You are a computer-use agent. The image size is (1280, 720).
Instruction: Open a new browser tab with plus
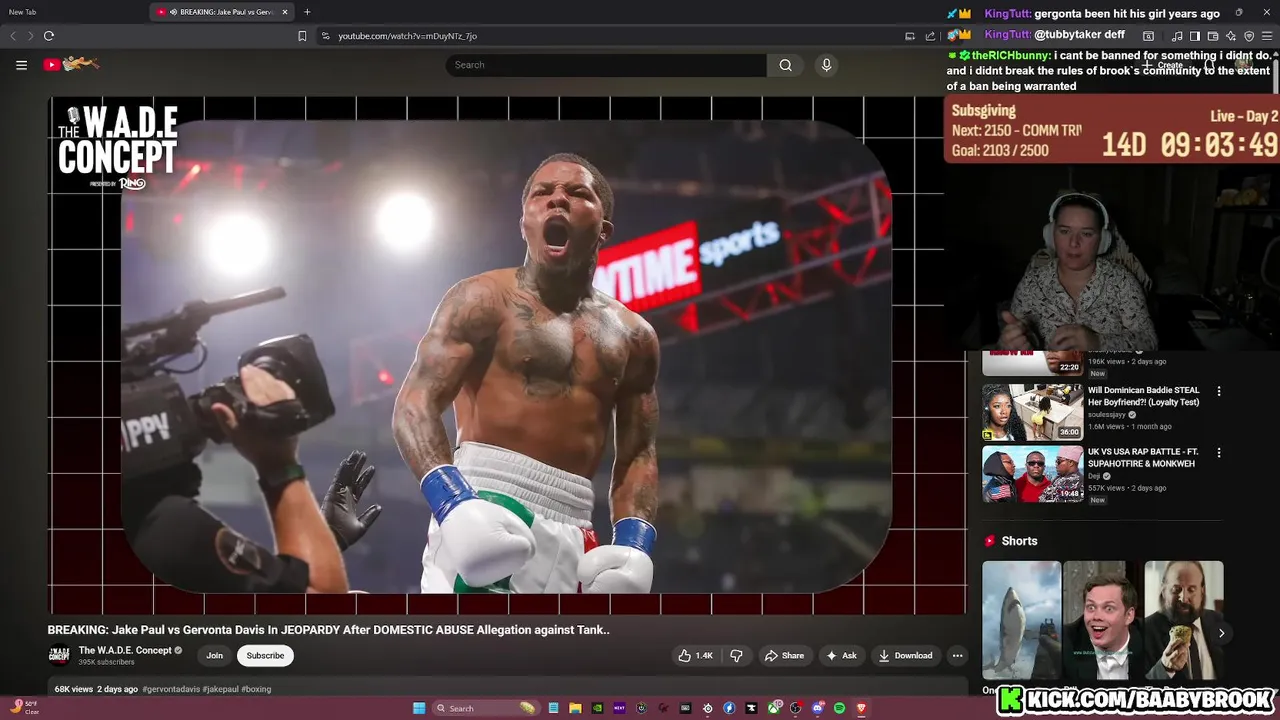[307, 12]
